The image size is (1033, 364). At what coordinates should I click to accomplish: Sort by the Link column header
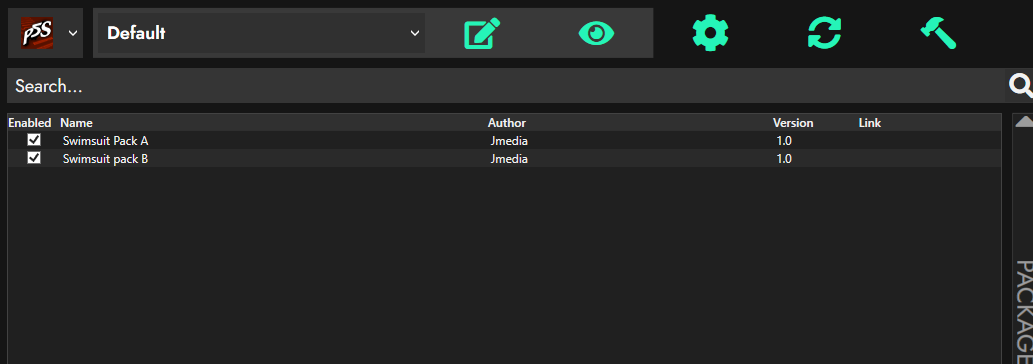coord(870,123)
